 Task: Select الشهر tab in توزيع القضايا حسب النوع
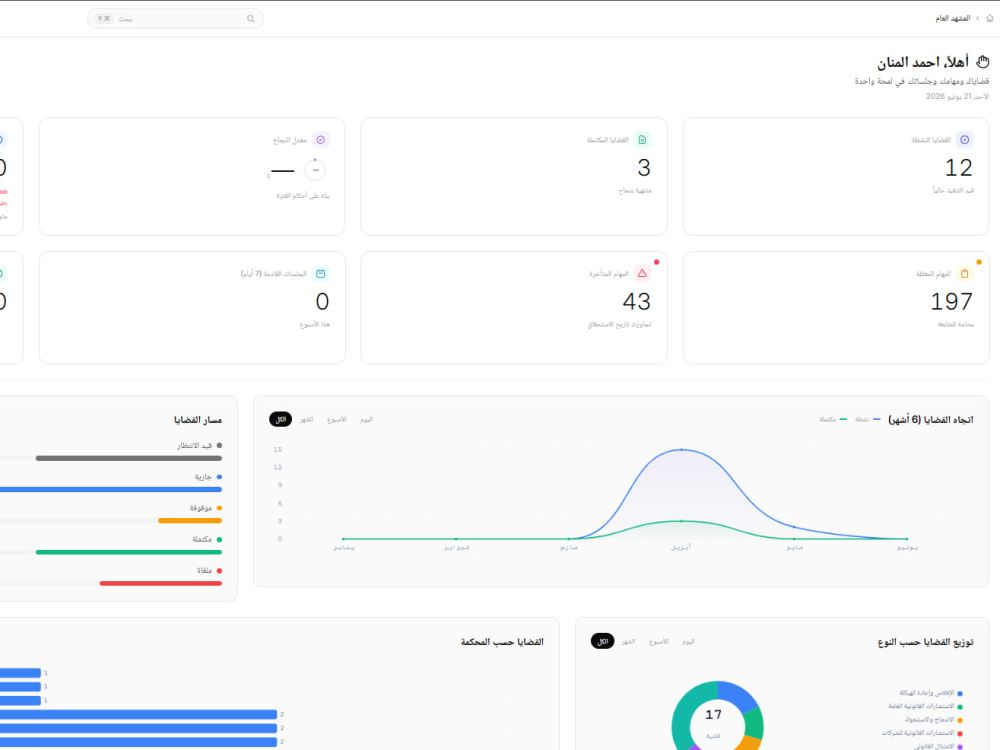pos(629,641)
